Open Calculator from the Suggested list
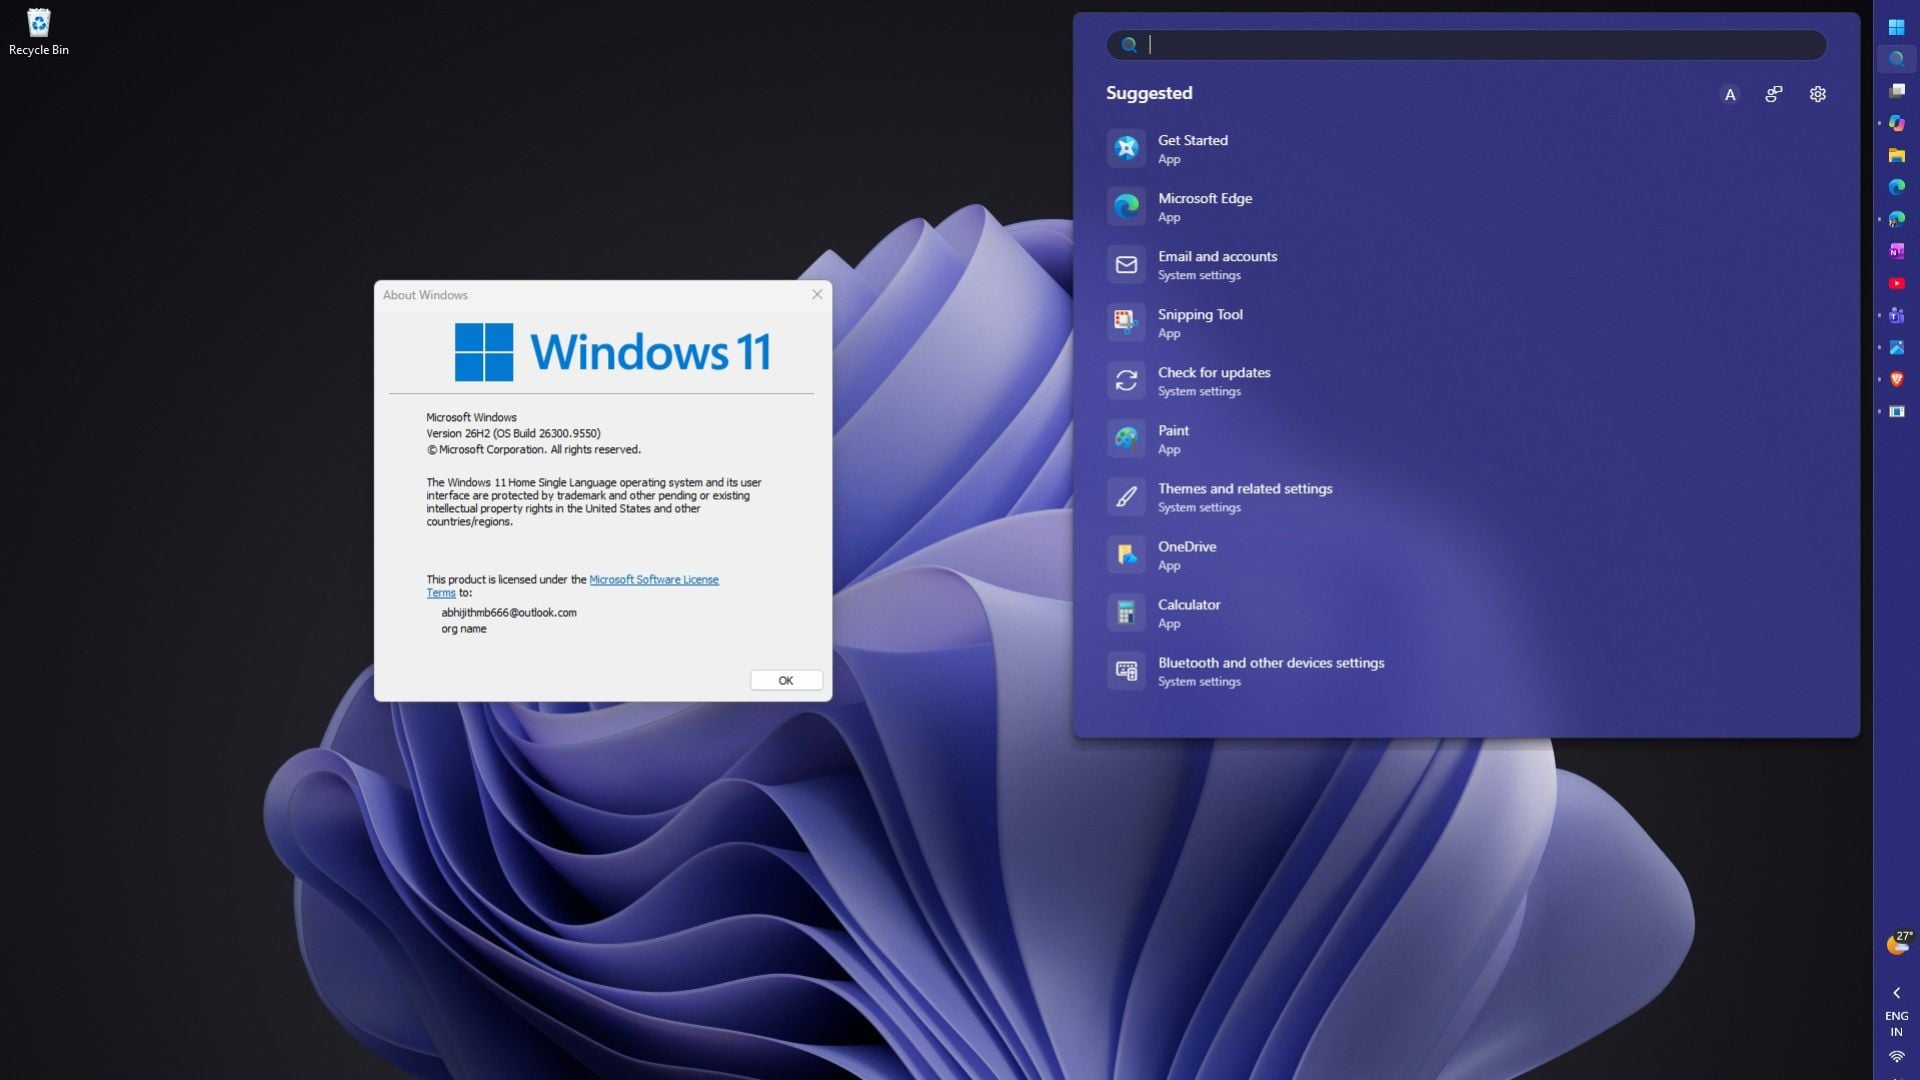1920x1080 pixels. [1466, 612]
